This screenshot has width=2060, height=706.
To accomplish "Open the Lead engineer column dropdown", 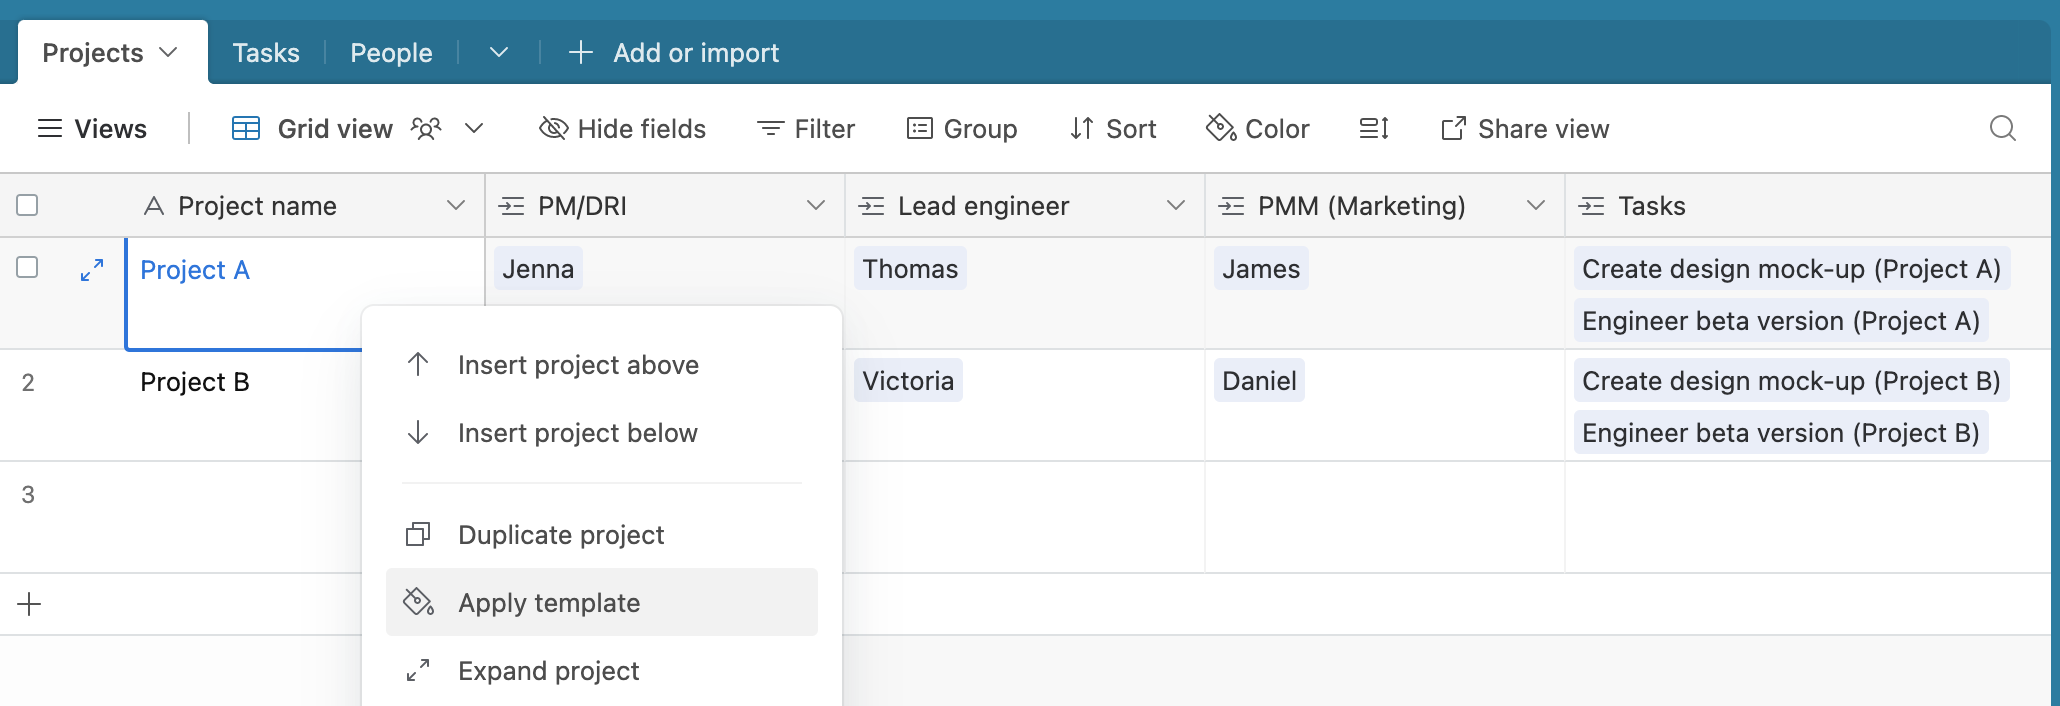I will [1176, 205].
